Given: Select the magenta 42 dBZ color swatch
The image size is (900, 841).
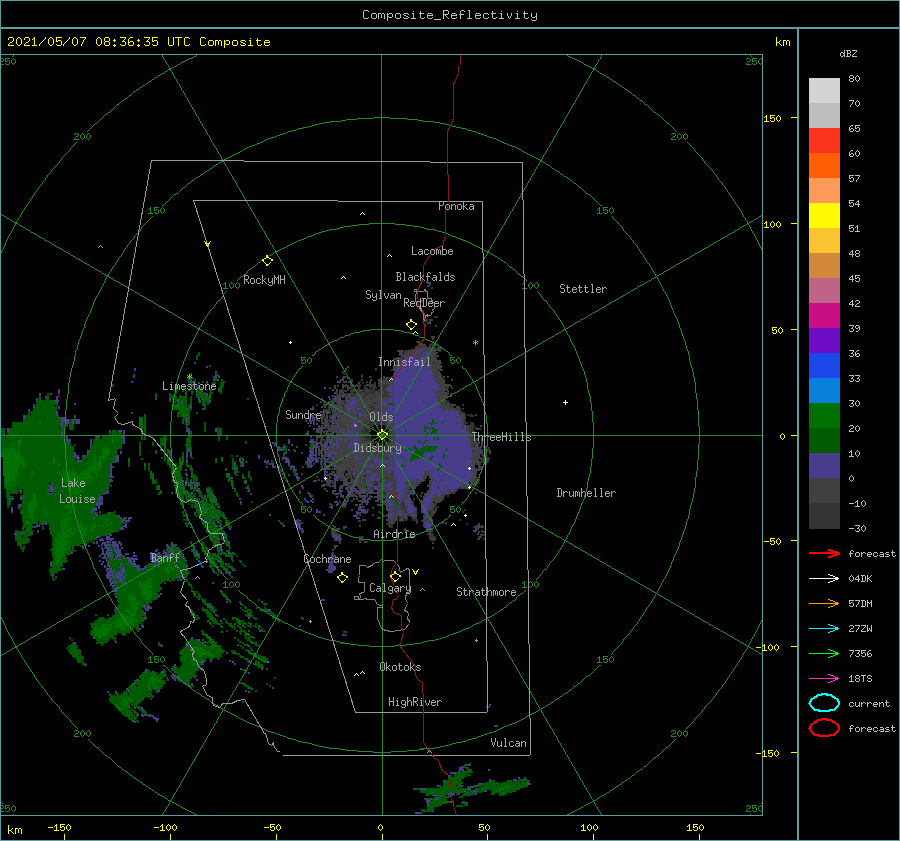Looking at the screenshot, I should [824, 316].
